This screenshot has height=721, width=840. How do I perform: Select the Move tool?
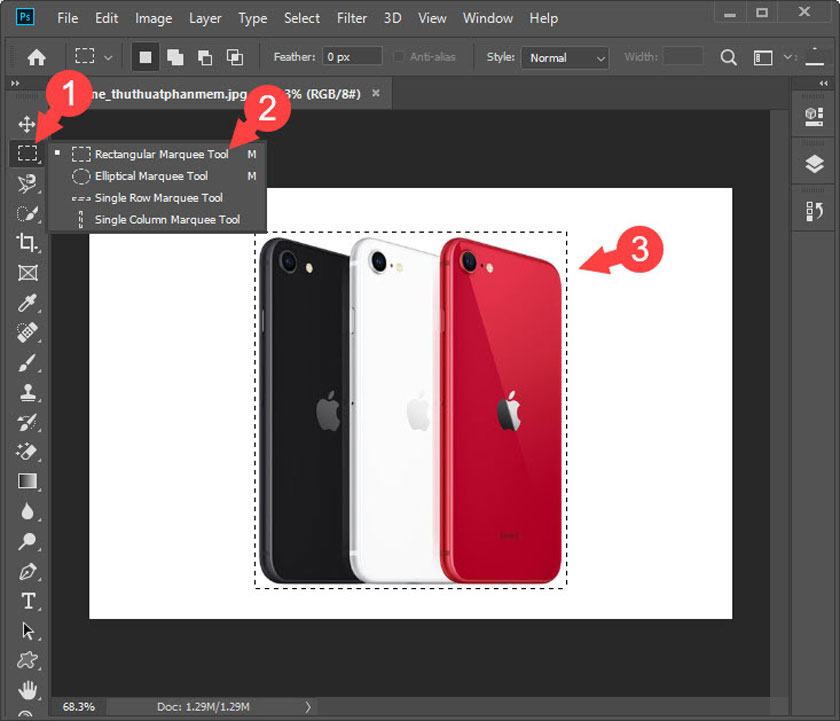pos(27,125)
